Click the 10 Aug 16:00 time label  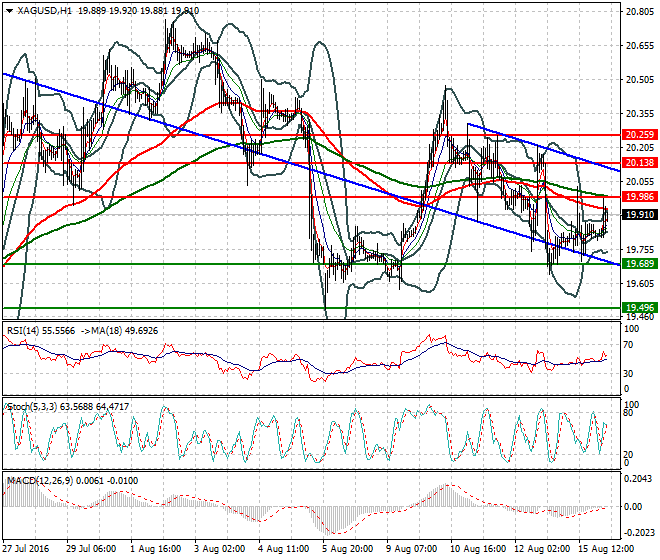tap(479, 549)
